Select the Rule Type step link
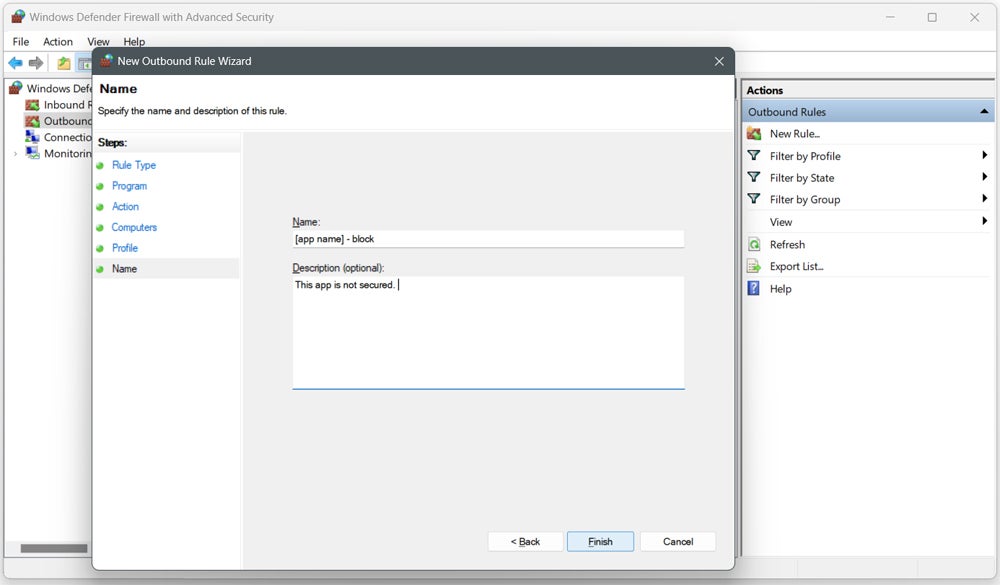This screenshot has width=1000, height=585. coord(133,165)
